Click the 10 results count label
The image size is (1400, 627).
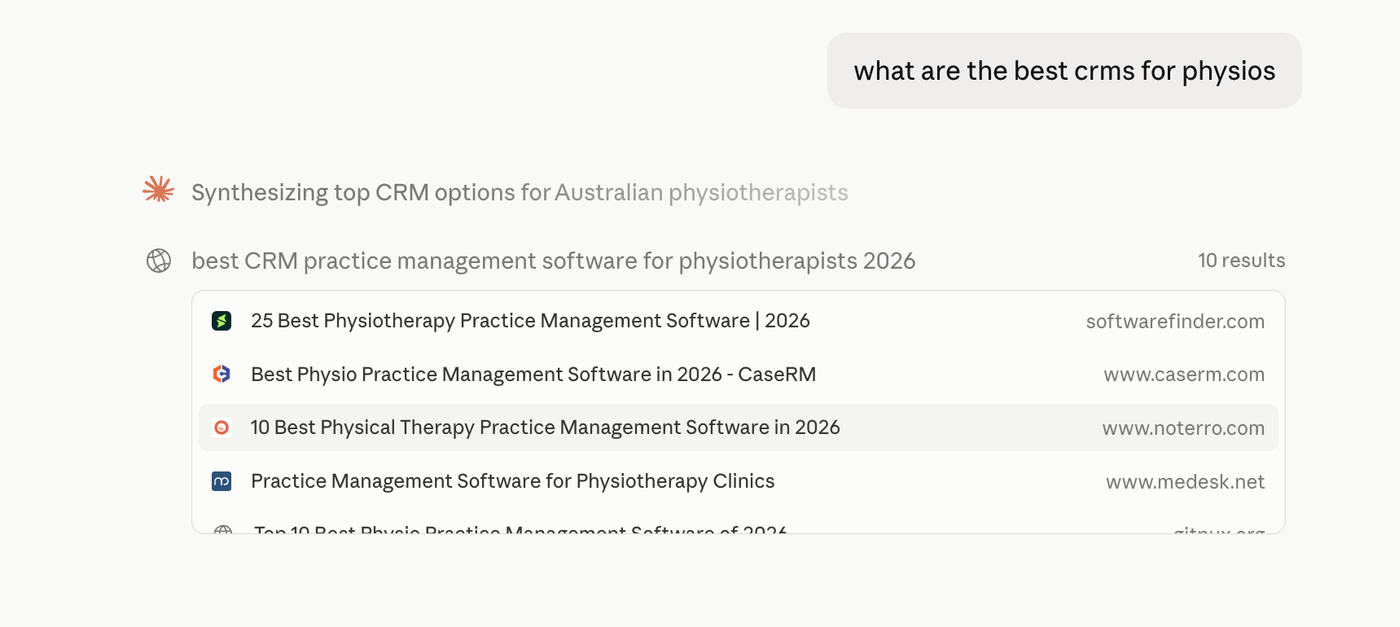[1241, 260]
